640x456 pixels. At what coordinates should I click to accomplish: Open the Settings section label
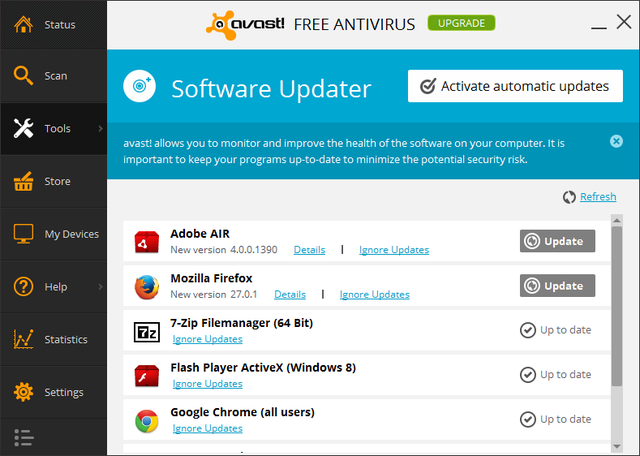coord(64,392)
